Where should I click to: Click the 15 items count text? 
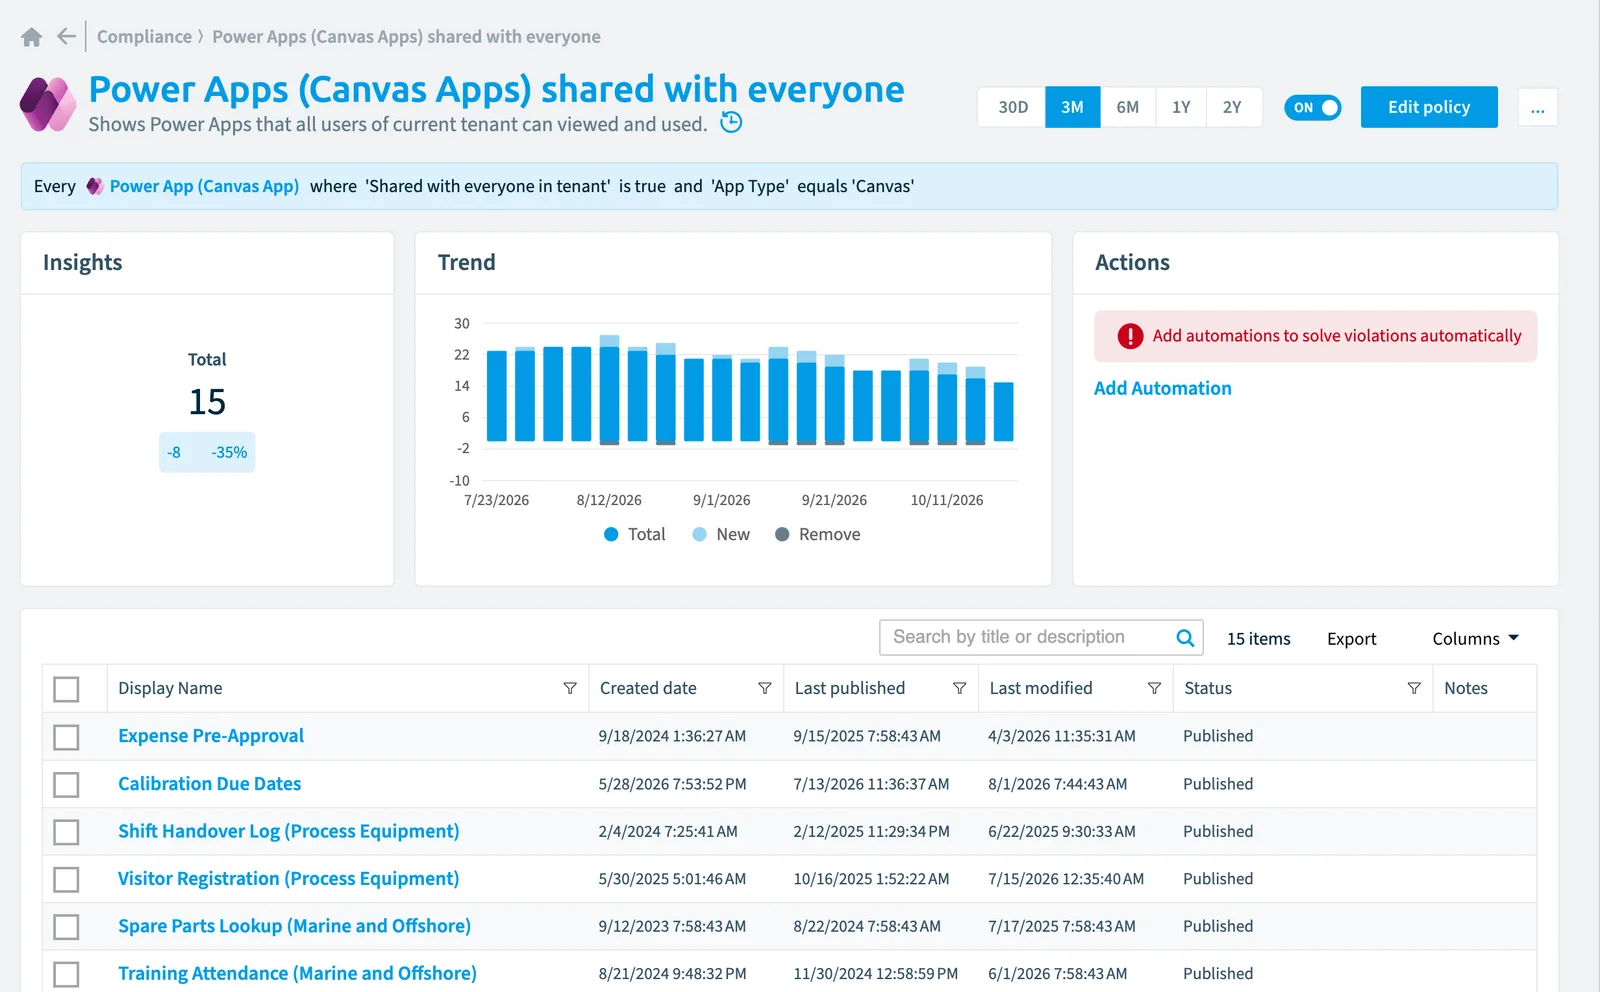(x=1258, y=639)
